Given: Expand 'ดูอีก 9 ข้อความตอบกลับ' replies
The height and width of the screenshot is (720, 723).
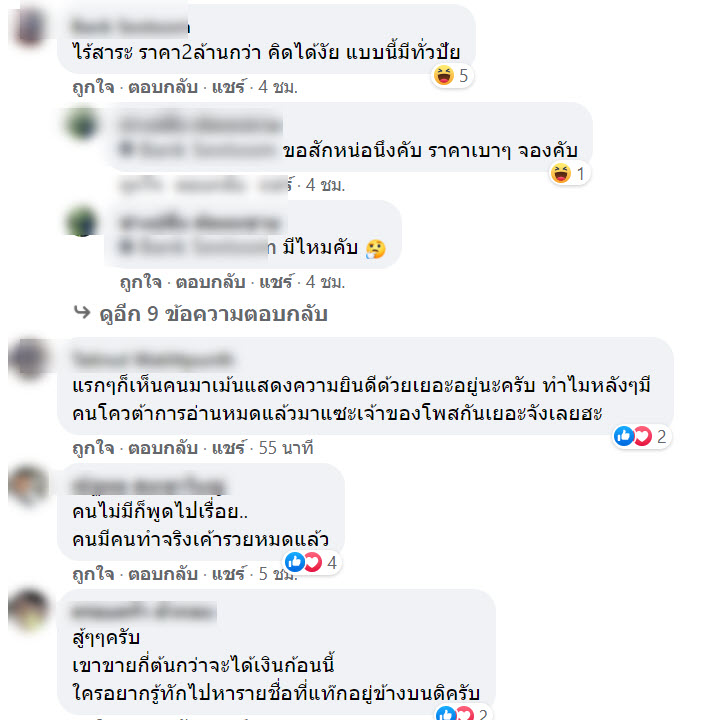Looking at the screenshot, I should pyautogui.click(x=213, y=314).
